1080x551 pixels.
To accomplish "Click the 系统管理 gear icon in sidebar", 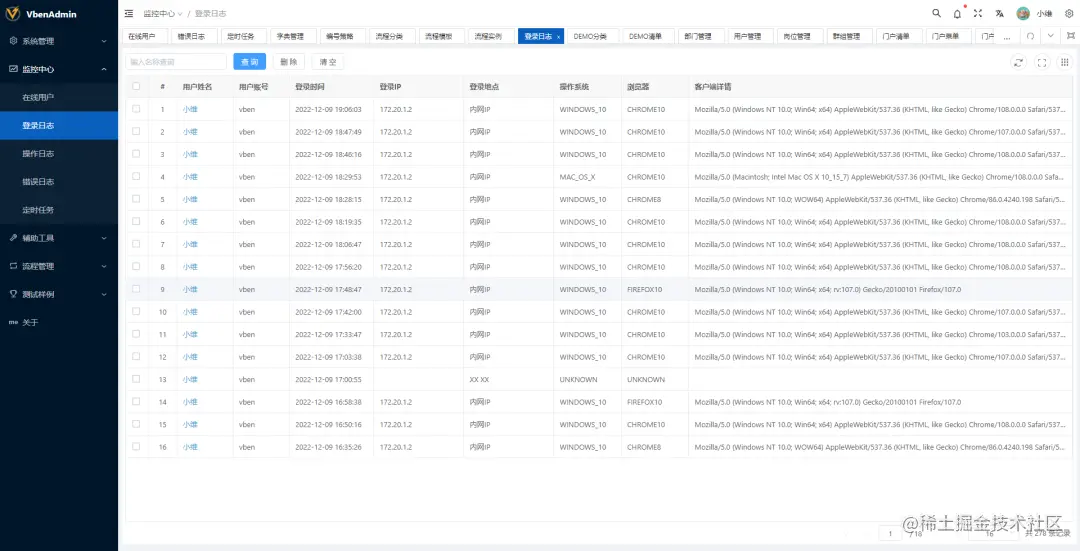I will pyautogui.click(x=13, y=41).
